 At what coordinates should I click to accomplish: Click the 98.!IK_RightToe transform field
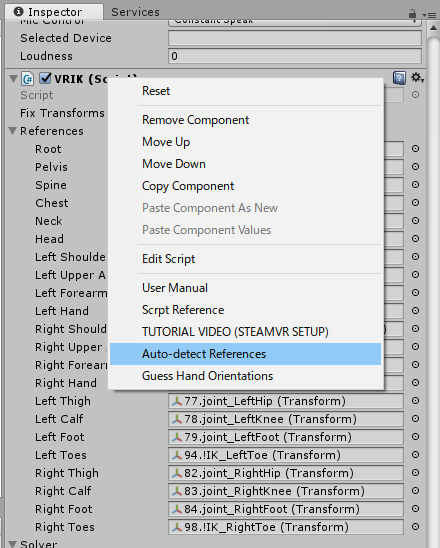coord(286,527)
